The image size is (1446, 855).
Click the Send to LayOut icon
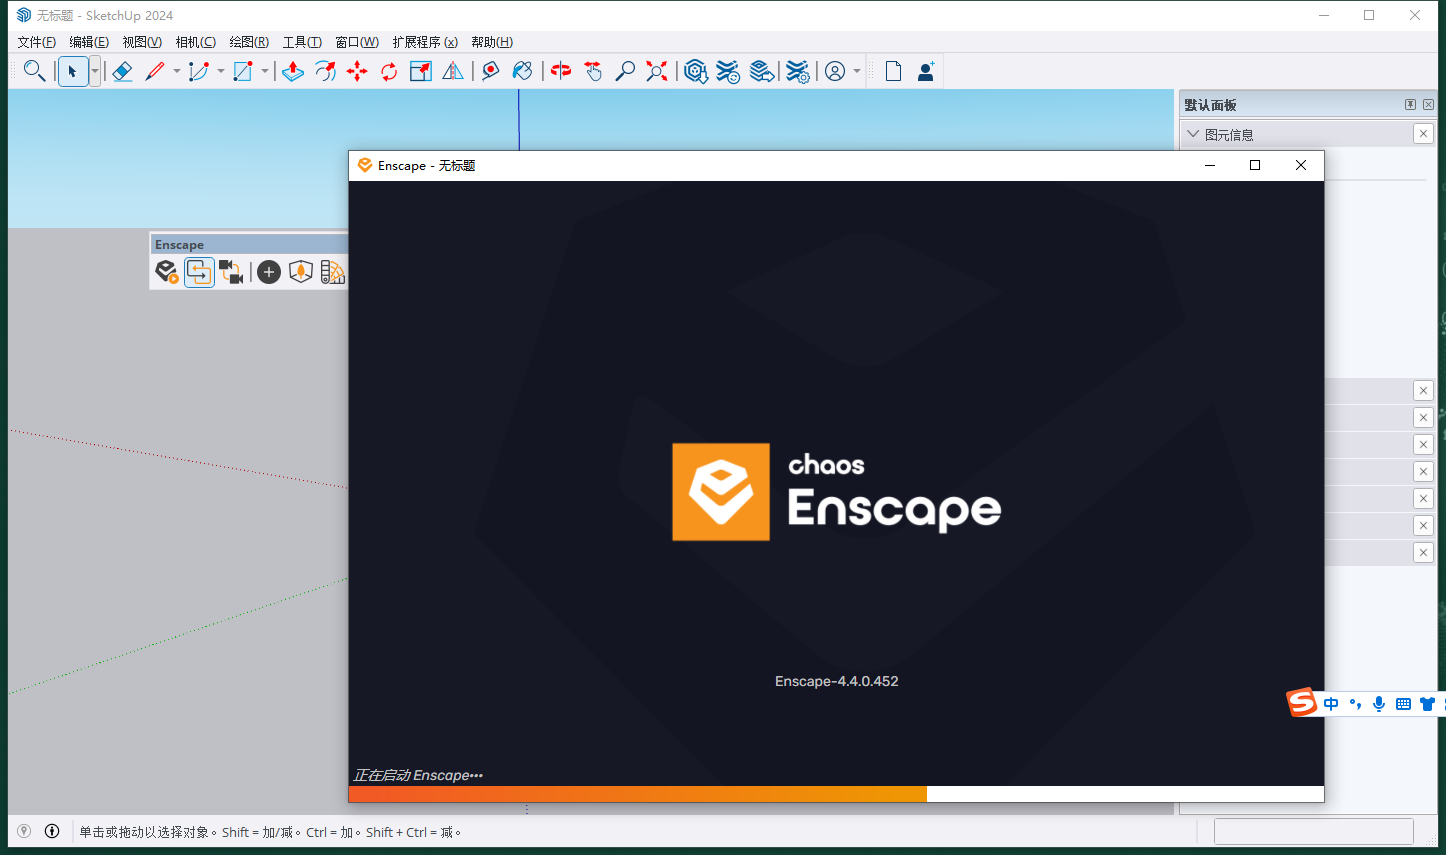762,71
